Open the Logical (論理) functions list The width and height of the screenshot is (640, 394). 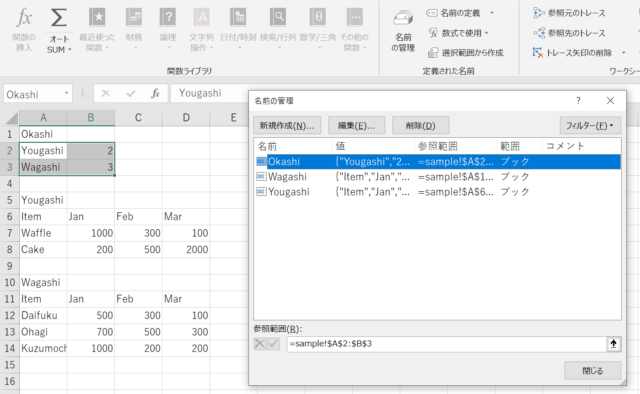coord(168,30)
